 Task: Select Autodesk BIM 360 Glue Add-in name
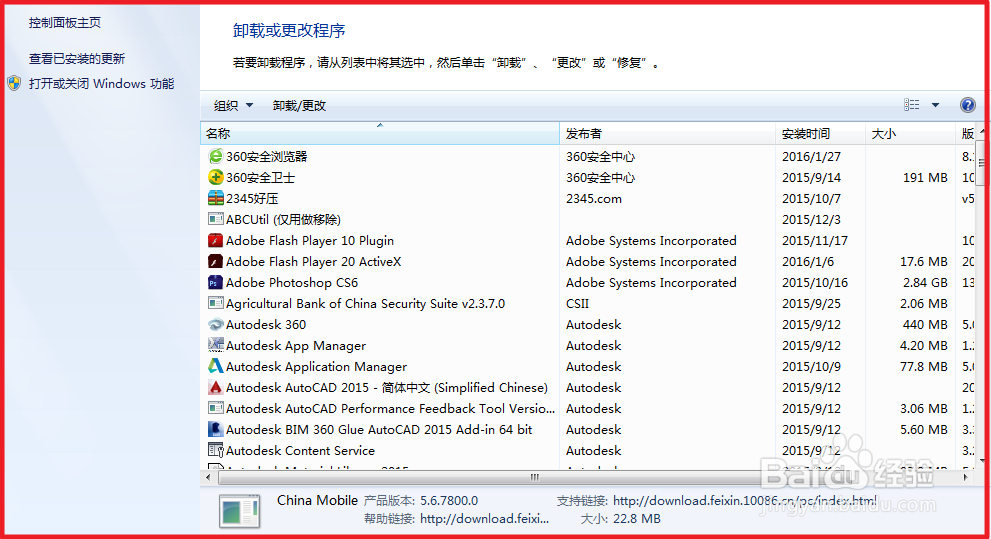tap(379, 429)
